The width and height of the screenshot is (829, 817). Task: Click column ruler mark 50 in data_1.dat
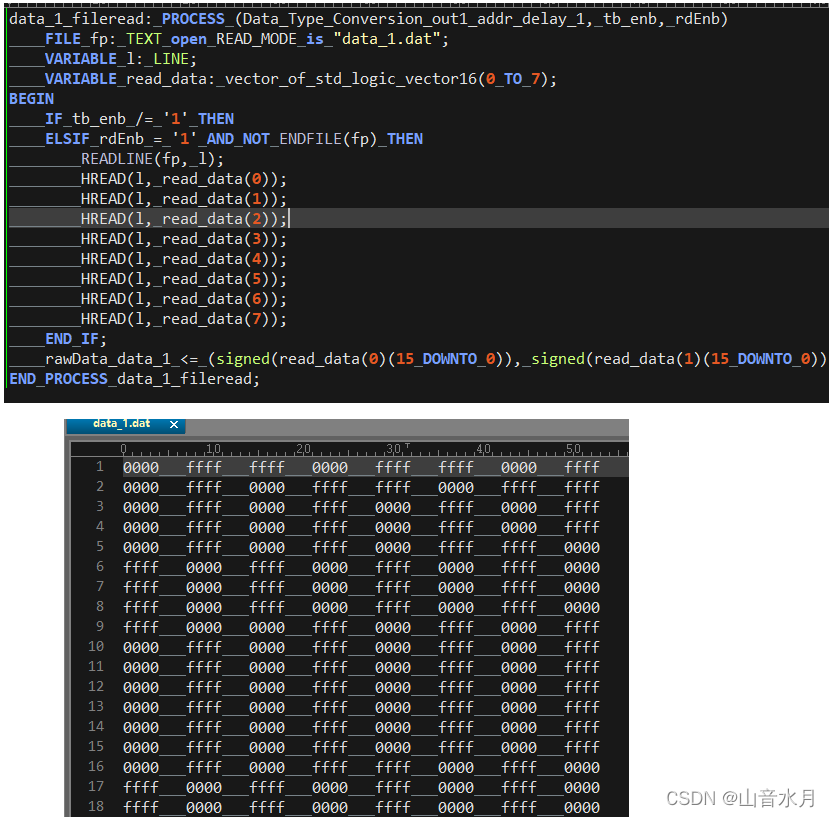(x=573, y=449)
